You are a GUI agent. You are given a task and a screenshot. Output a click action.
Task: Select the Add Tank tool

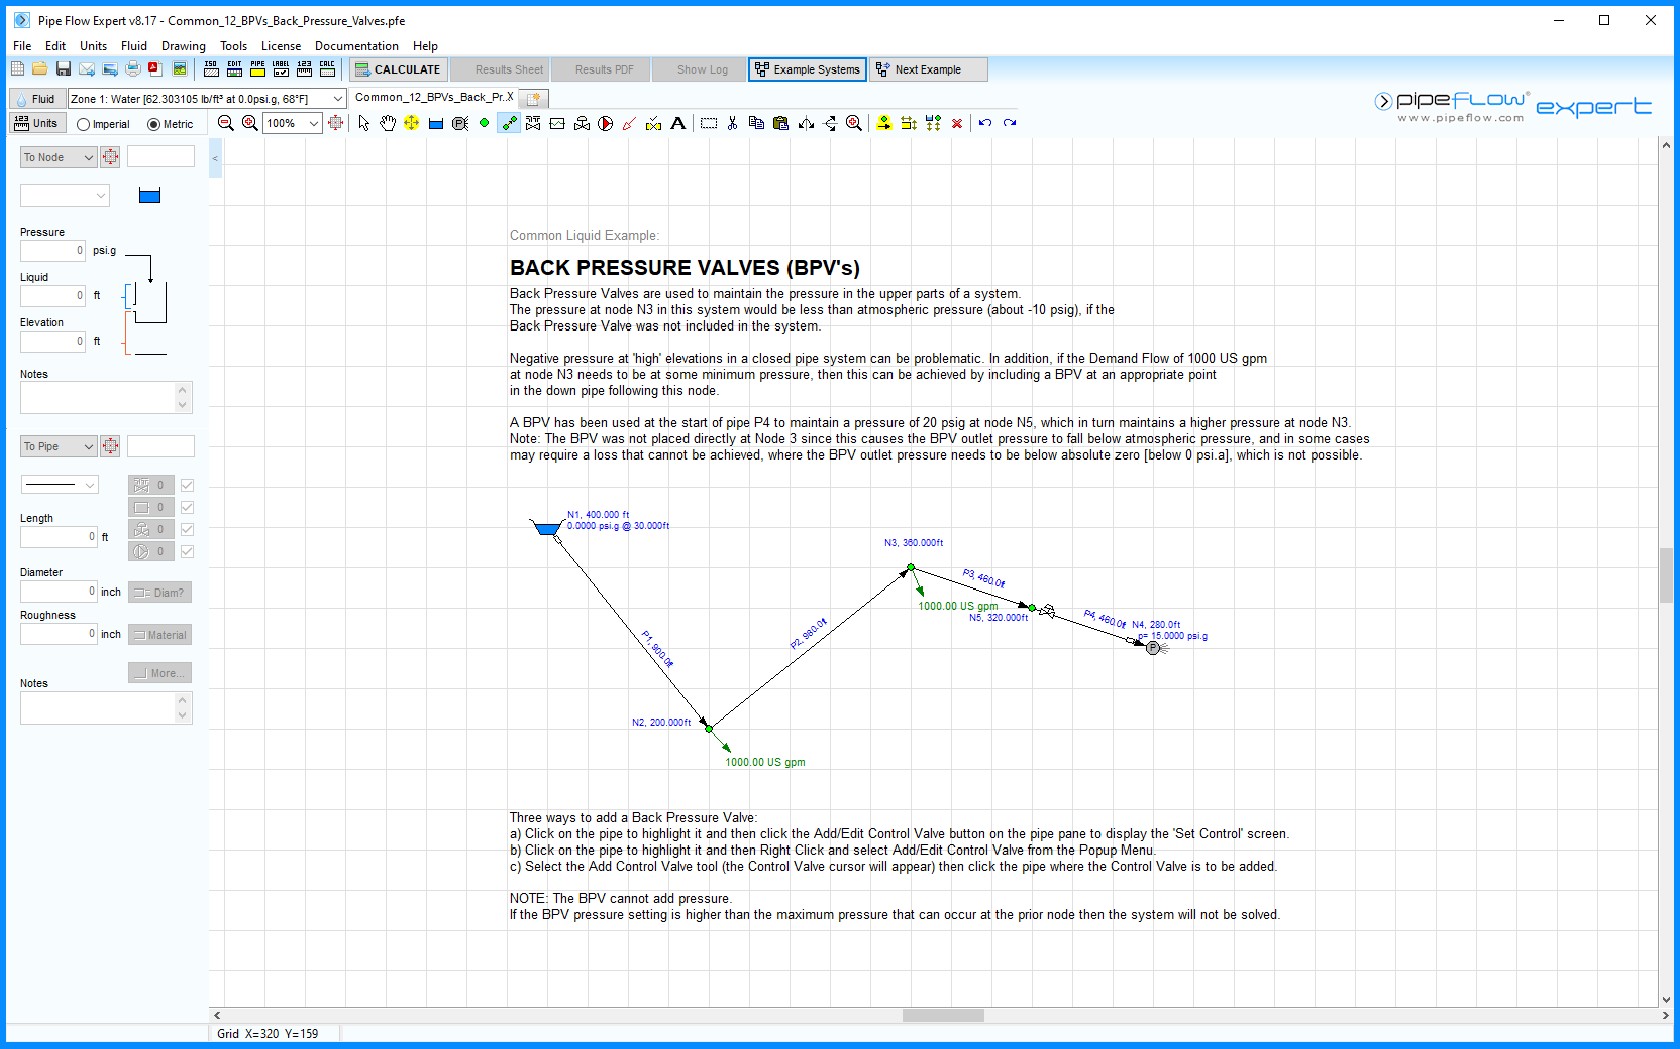tap(436, 123)
